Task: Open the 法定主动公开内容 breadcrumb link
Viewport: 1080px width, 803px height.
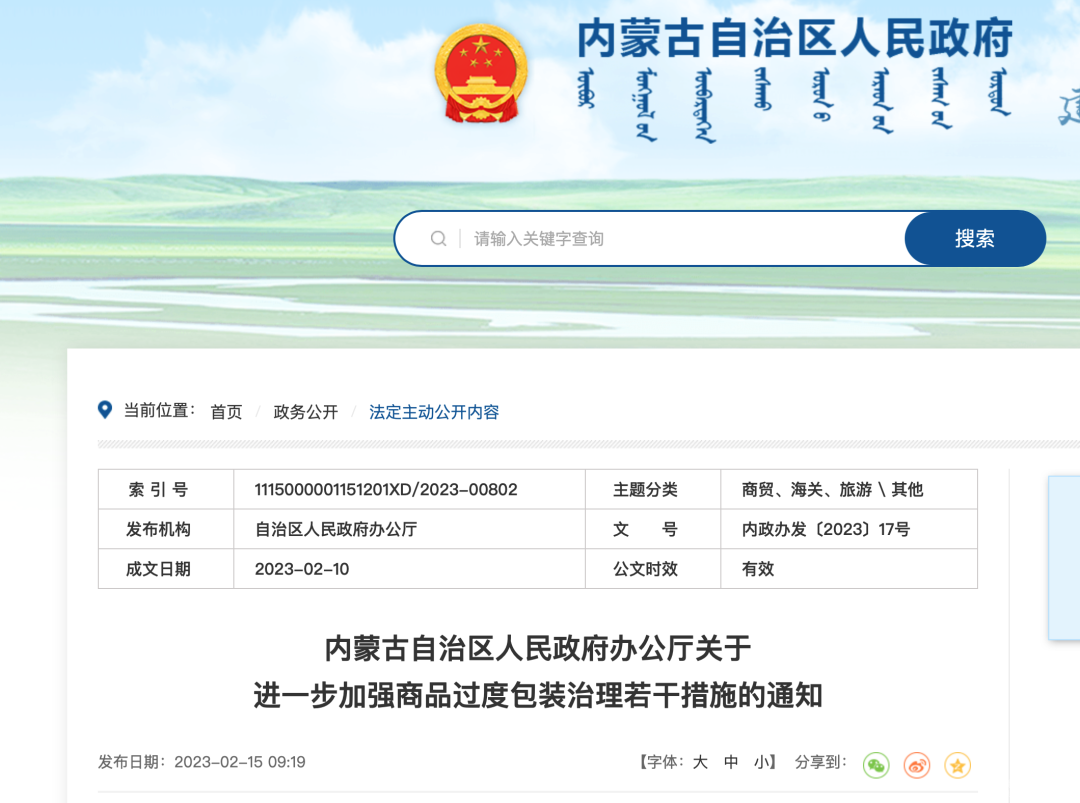Action: (x=432, y=411)
